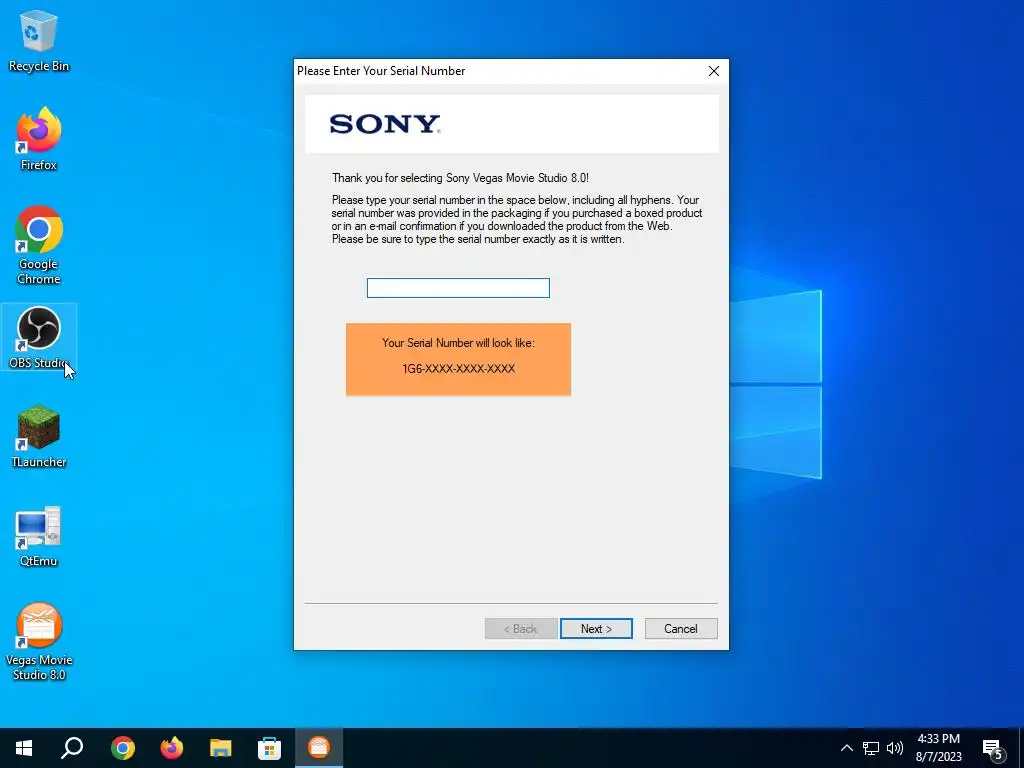
Task: Open the Recycle Bin desktop icon
Action: click(x=39, y=41)
